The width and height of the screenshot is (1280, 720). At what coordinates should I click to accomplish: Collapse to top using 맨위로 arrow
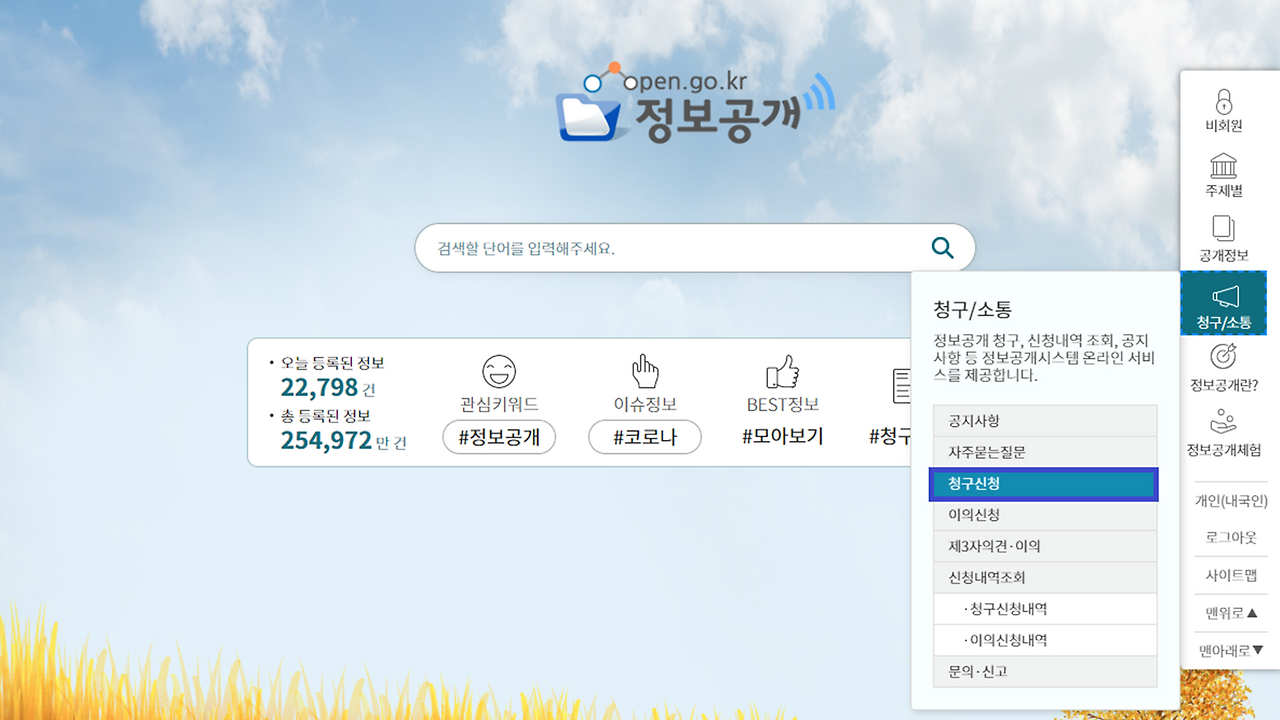(1230, 612)
